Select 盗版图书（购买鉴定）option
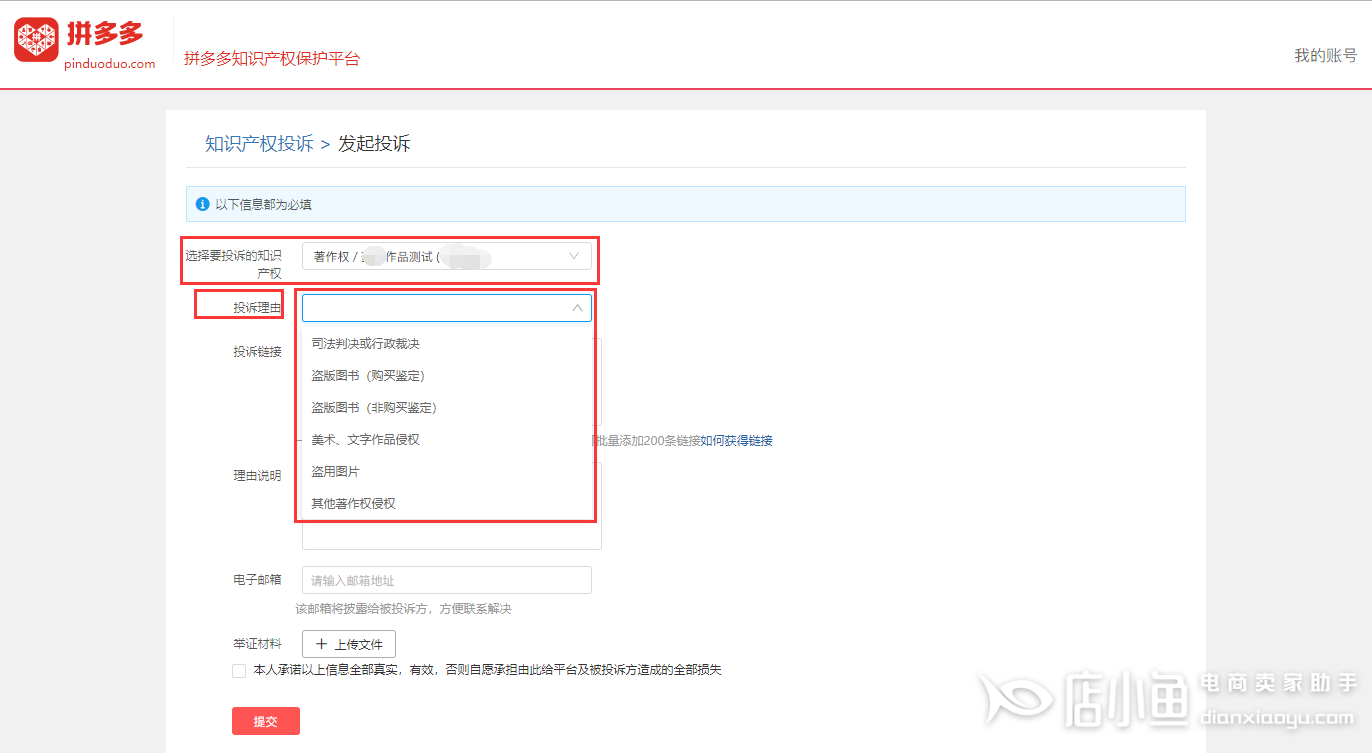Viewport: 1372px width, 753px height. tap(446, 376)
